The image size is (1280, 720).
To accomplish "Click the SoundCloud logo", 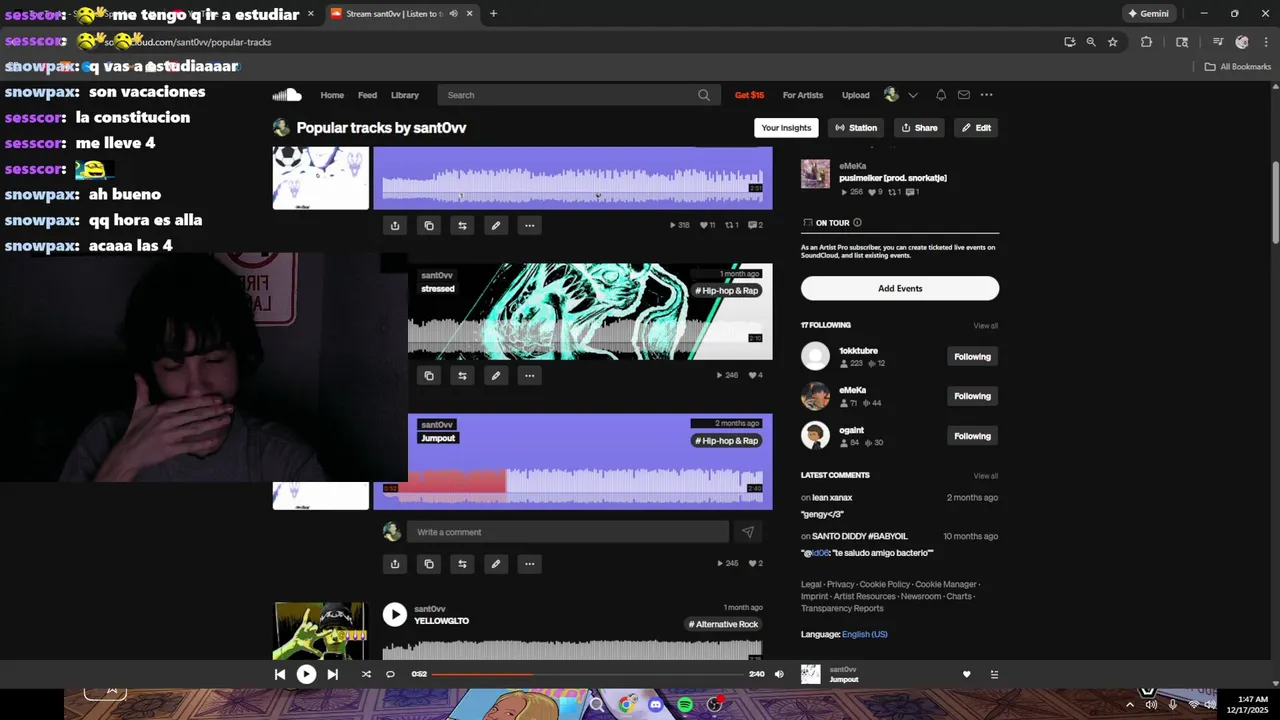I will click(x=287, y=95).
